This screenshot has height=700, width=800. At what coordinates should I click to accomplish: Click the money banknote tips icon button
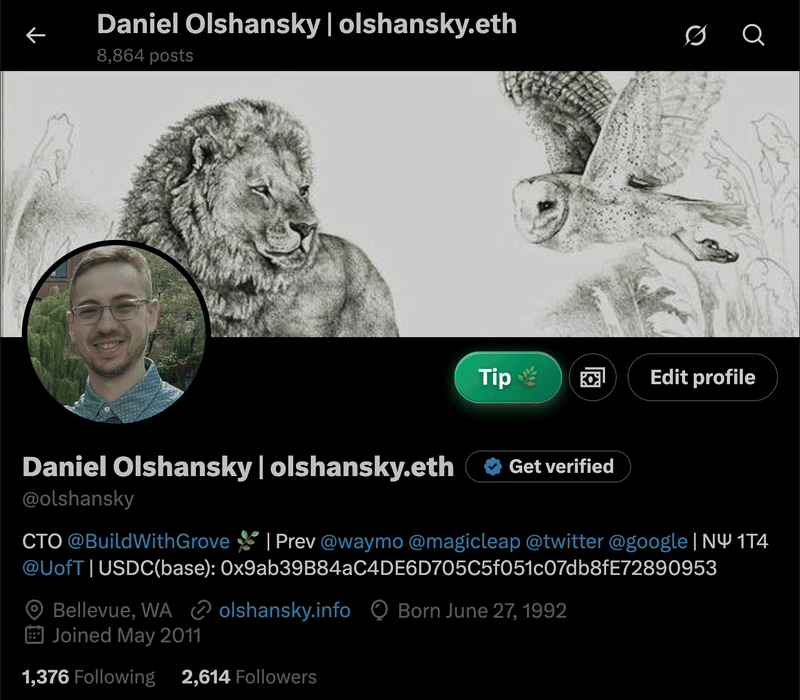click(x=592, y=378)
